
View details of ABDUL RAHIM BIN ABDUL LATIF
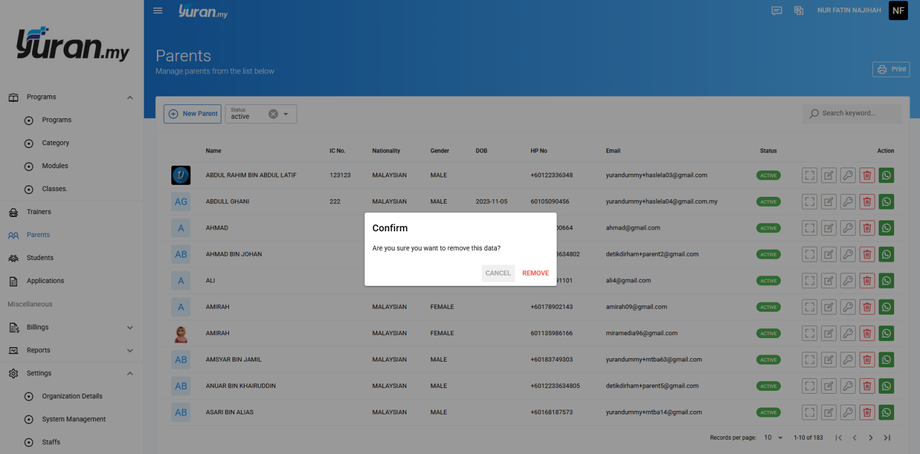pos(810,175)
